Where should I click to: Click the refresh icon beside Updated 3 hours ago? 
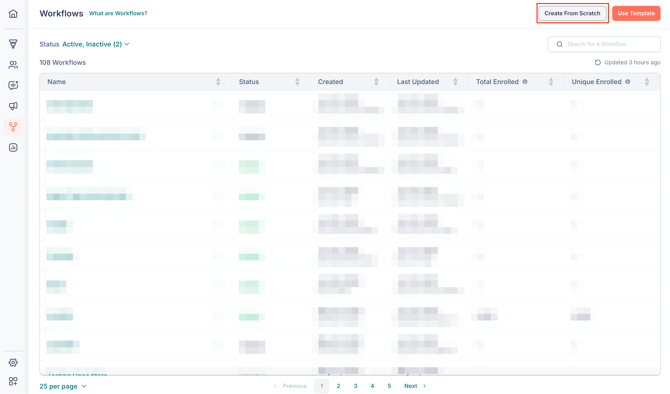tap(598, 62)
